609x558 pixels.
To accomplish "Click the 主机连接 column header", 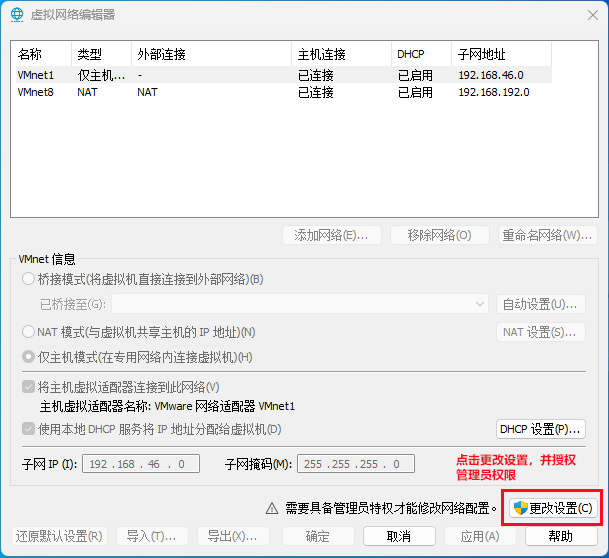I will pyautogui.click(x=342, y=54).
